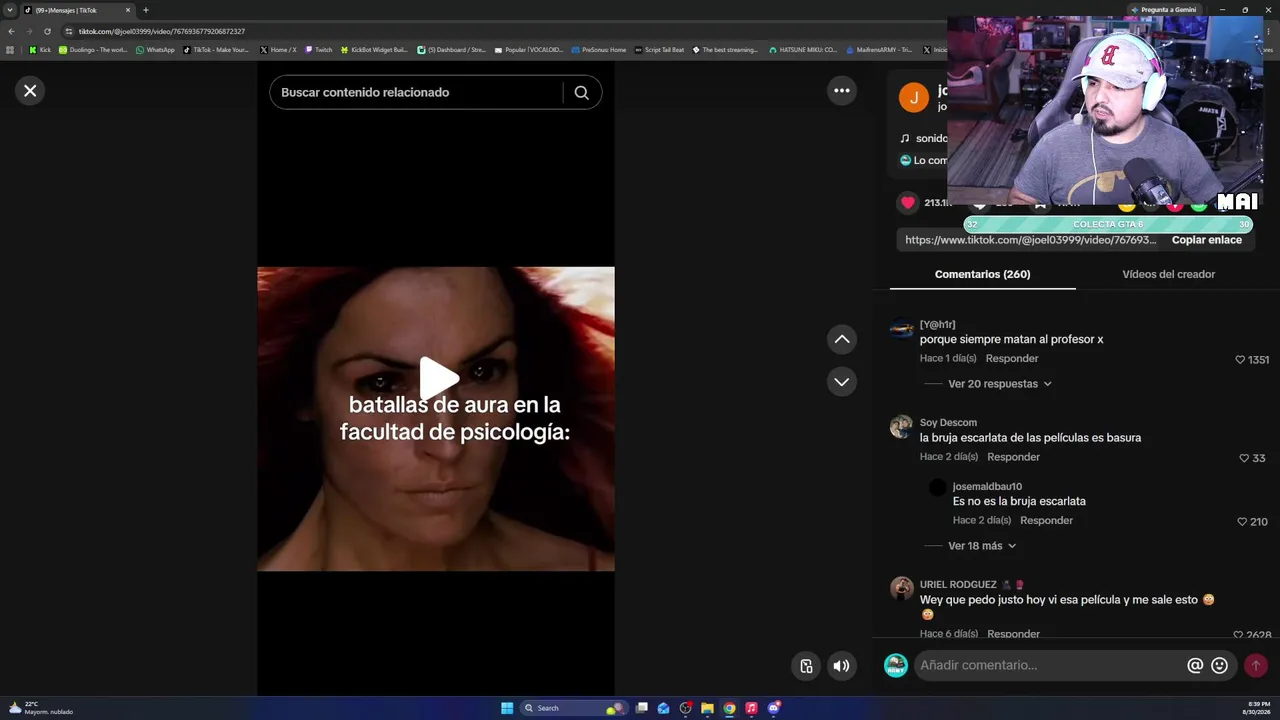Expand Ver 18 más replies
This screenshot has height=720, width=1280.
[x=981, y=546]
